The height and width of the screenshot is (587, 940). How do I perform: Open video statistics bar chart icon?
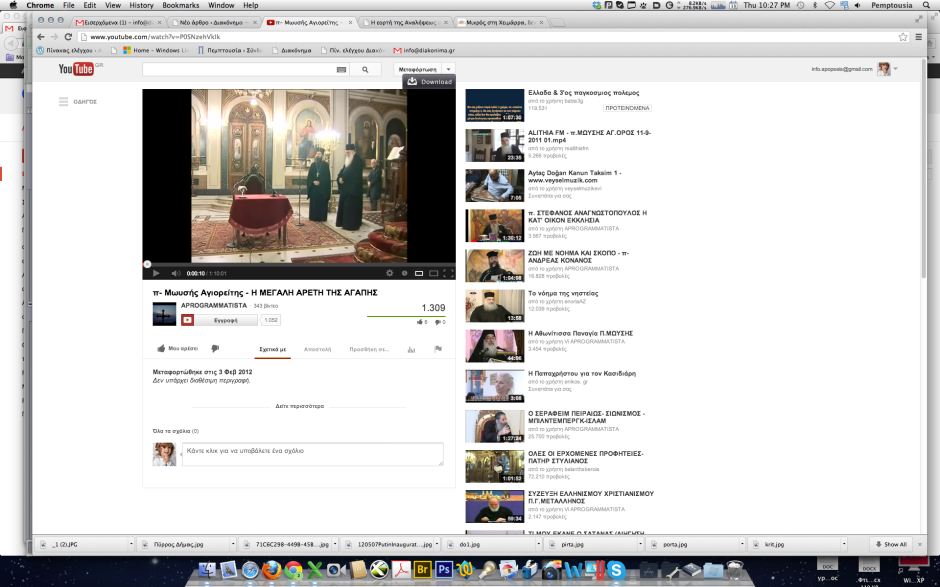point(413,349)
